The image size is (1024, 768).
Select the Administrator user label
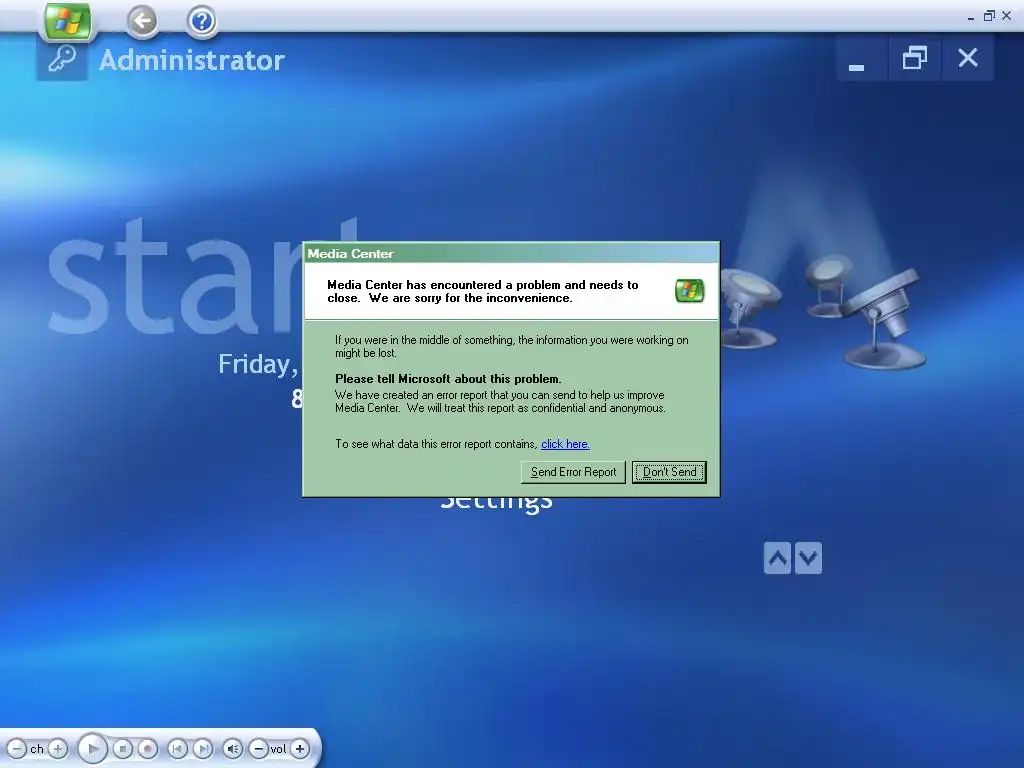[191, 60]
